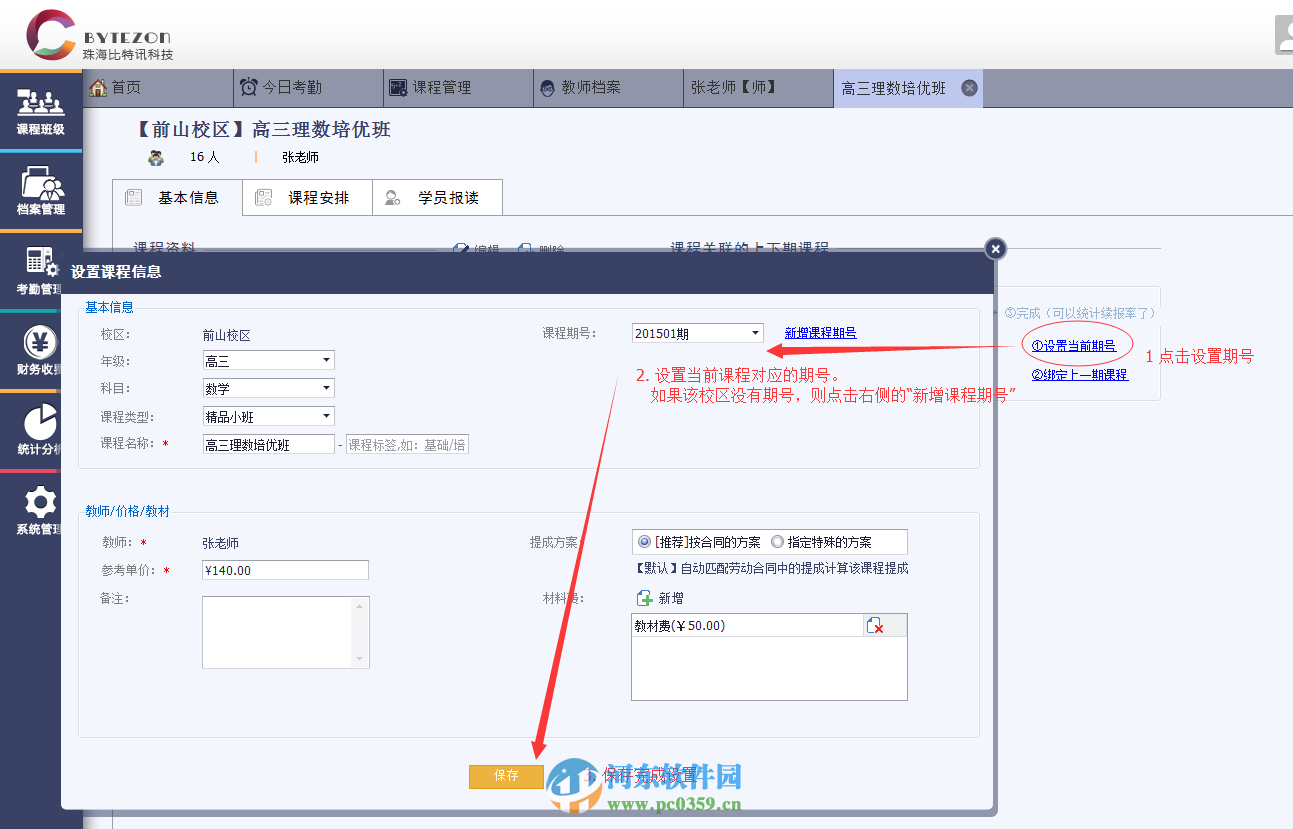Delete the 教材费 entry with red x icon
This screenshot has height=829, width=1293.
click(875, 626)
